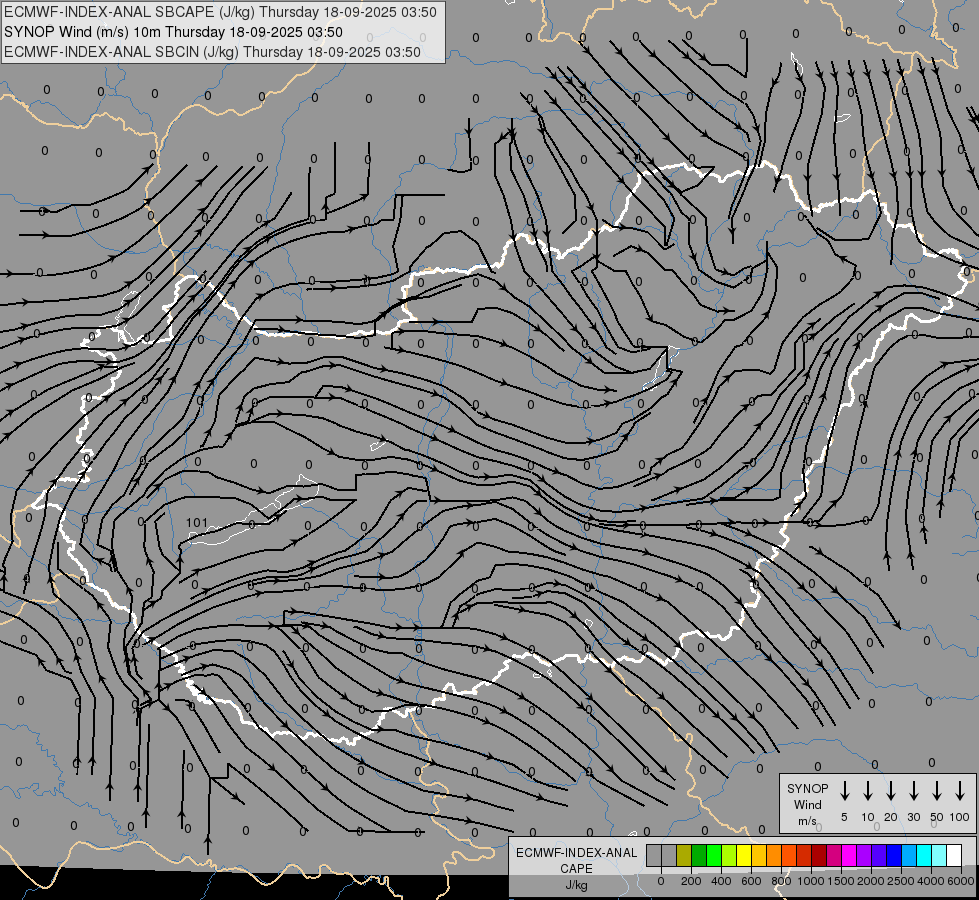
Task: Choose the dark red legend swatch
Action: [x=819, y=855]
